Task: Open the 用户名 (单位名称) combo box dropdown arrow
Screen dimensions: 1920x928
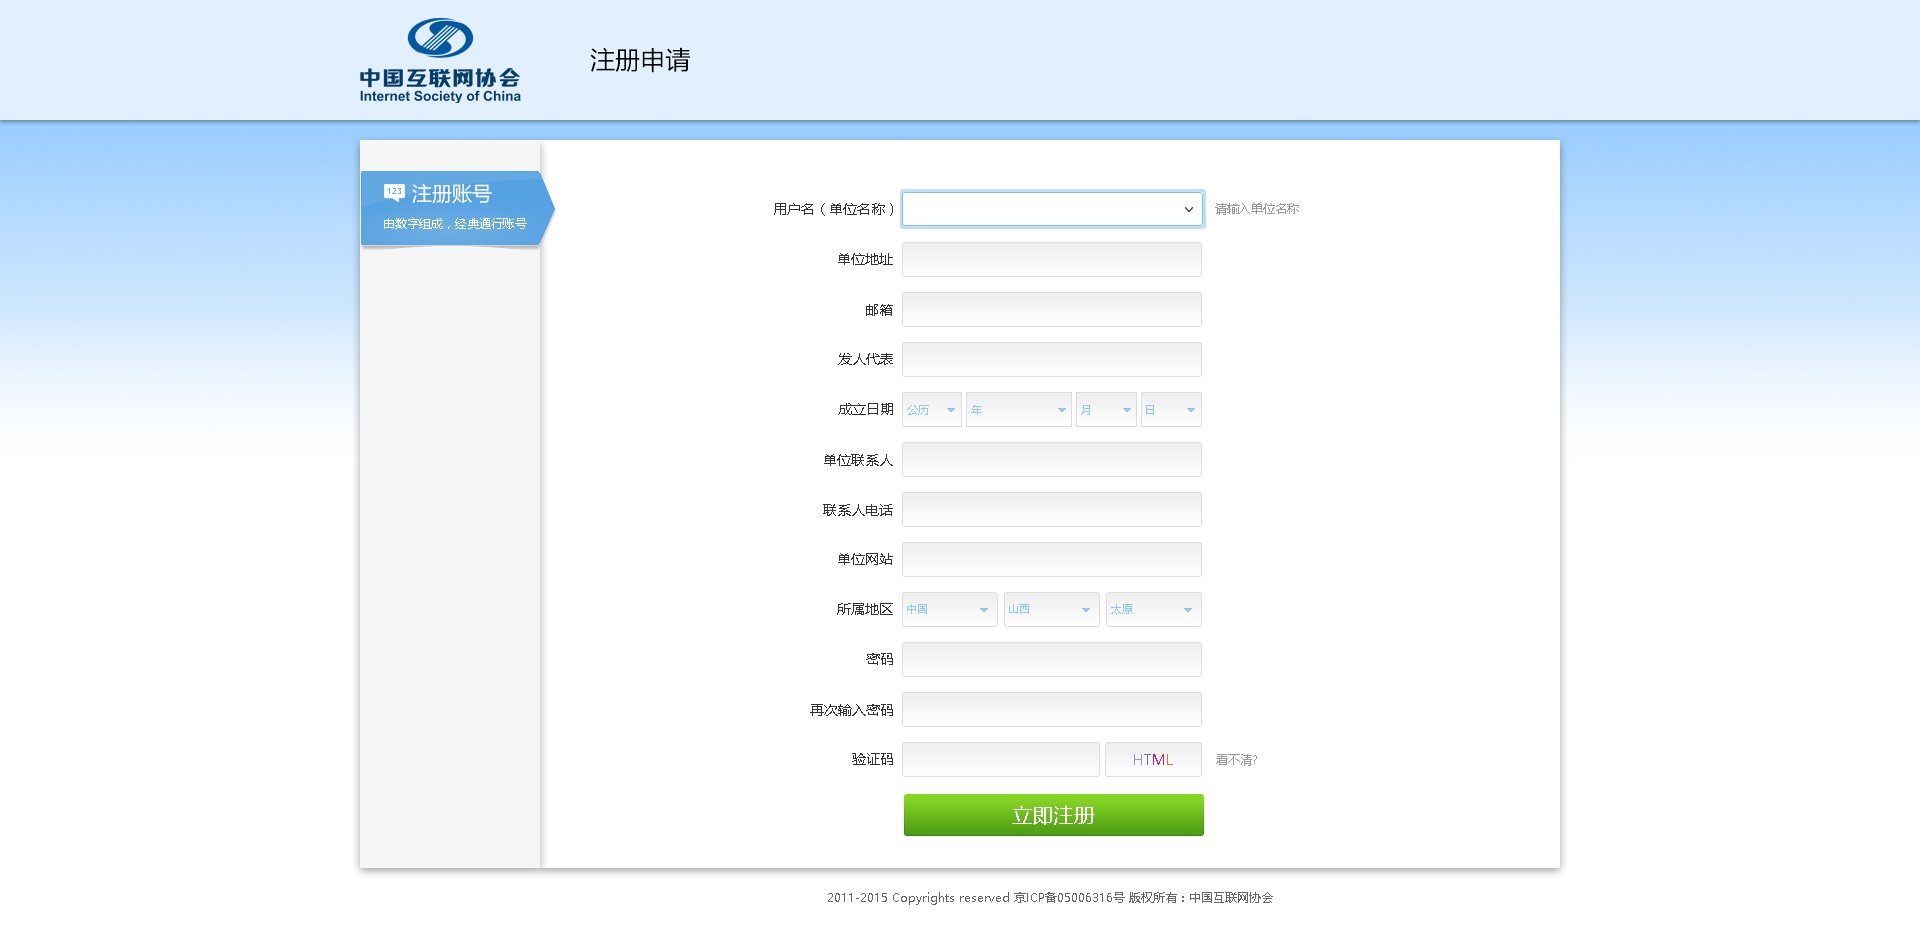Action: tap(1188, 209)
